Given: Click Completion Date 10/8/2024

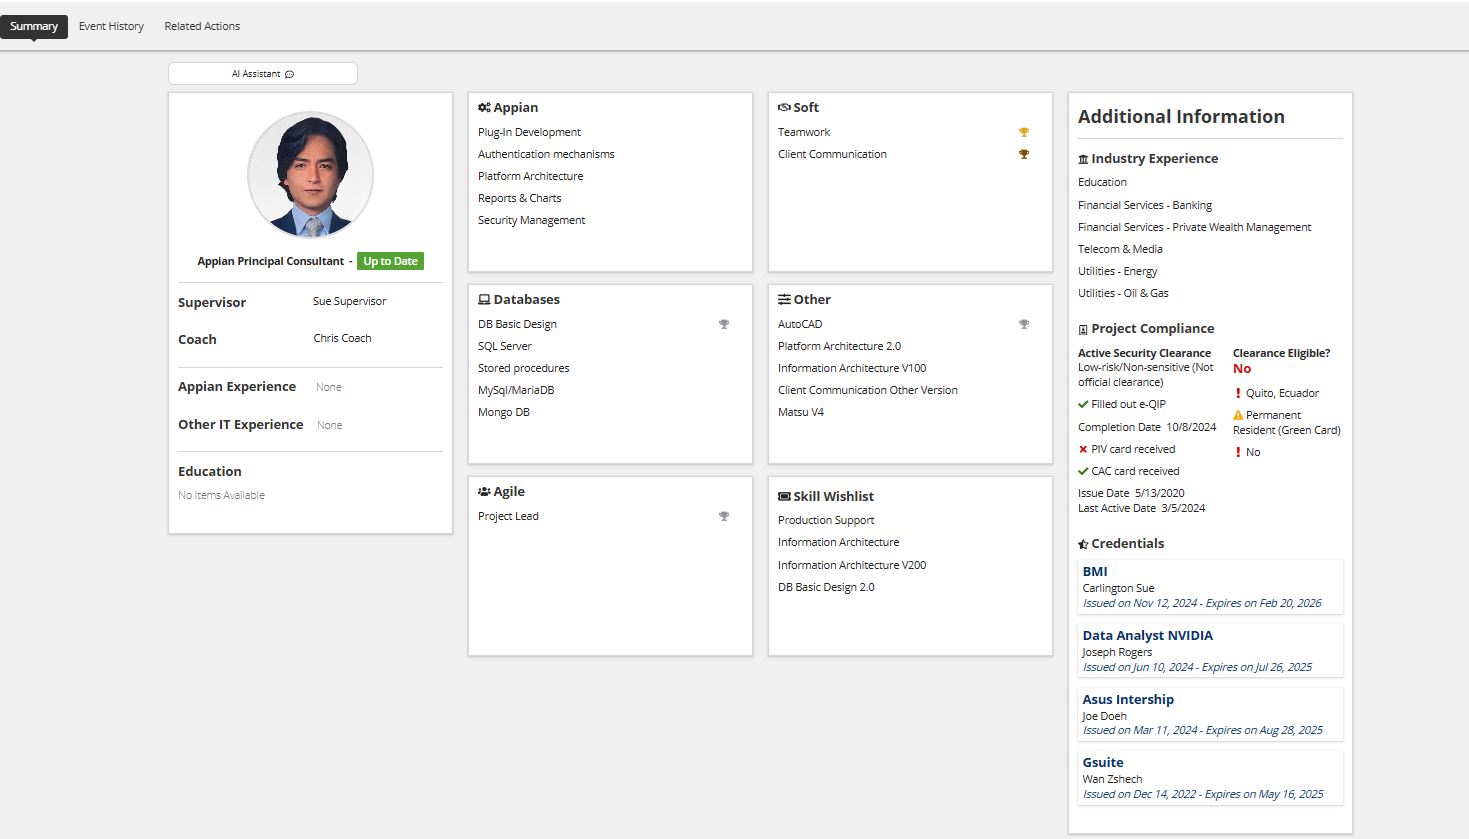Looking at the screenshot, I should coord(1147,427).
